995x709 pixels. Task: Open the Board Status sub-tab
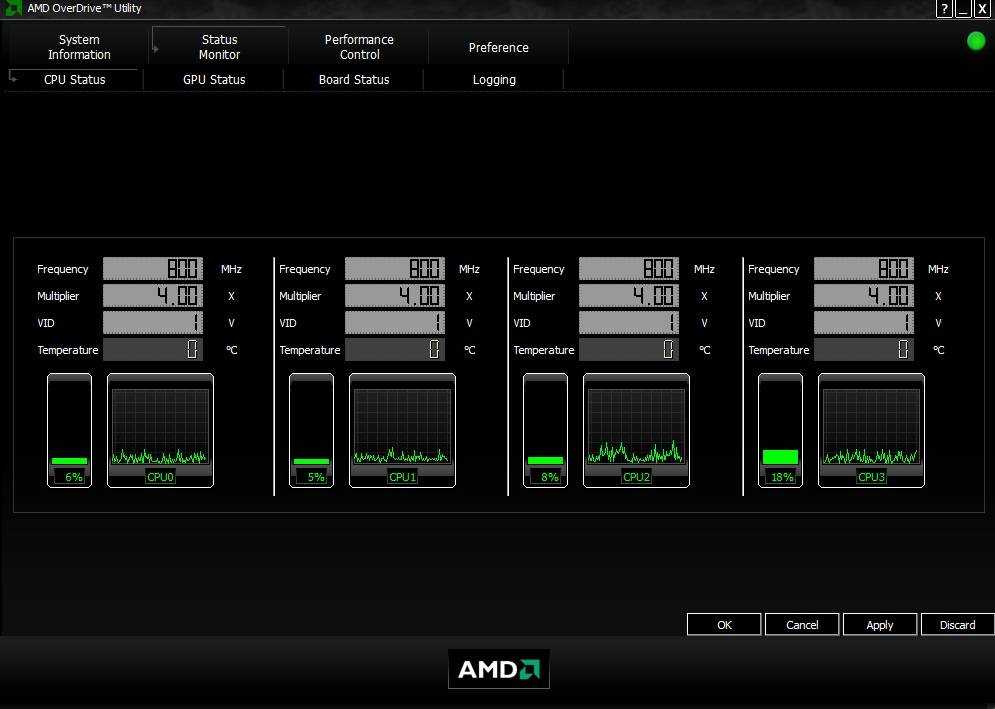click(x=354, y=80)
